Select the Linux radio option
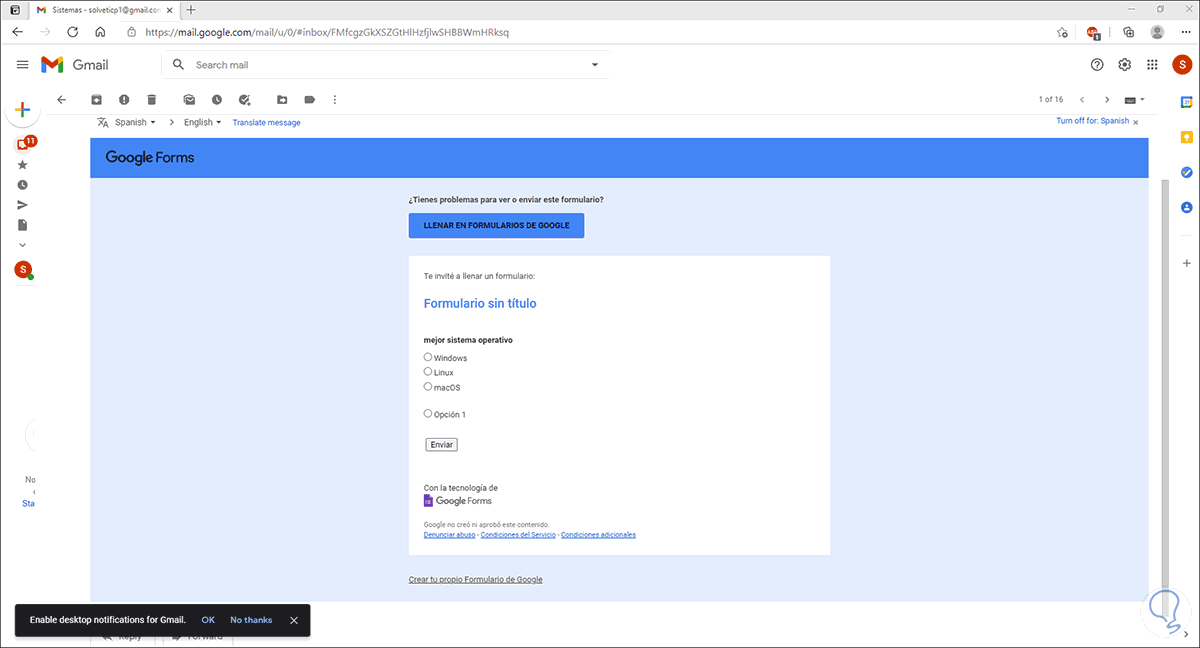This screenshot has width=1200, height=648. tap(428, 372)
